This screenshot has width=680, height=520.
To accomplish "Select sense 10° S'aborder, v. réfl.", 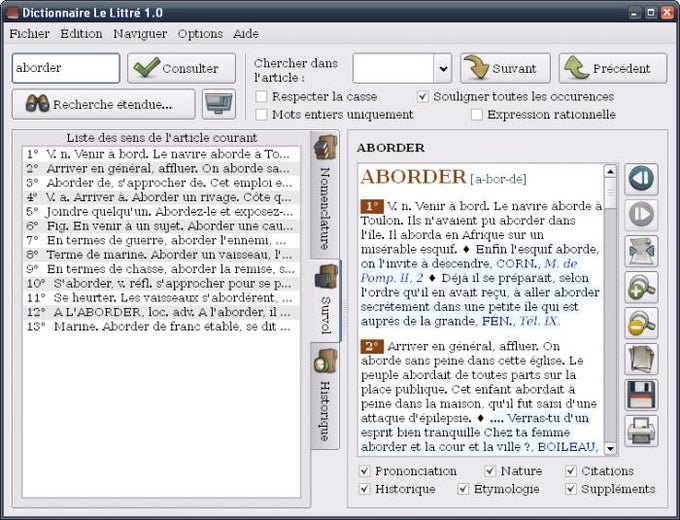I will coord(161,283).
